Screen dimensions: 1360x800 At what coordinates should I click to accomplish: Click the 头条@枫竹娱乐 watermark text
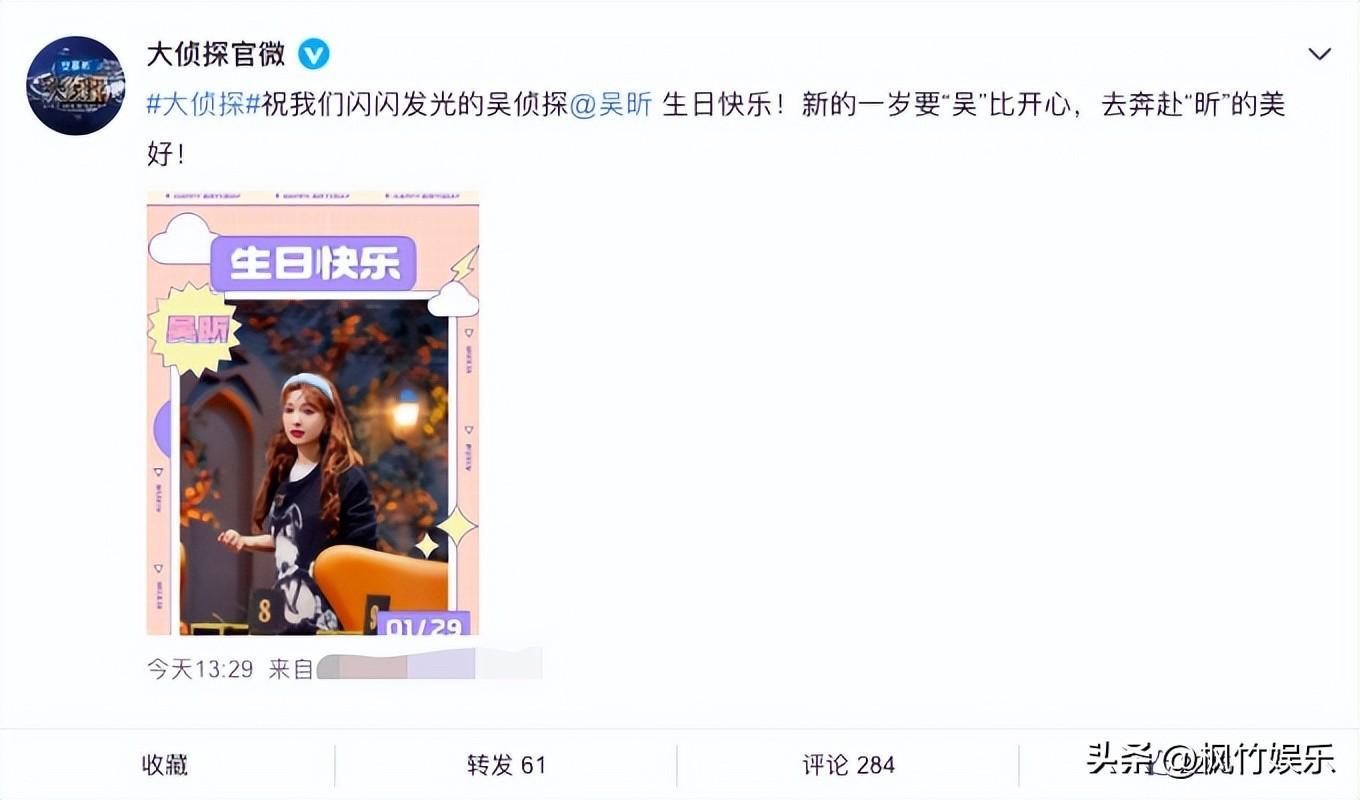tap(1211, 758)
